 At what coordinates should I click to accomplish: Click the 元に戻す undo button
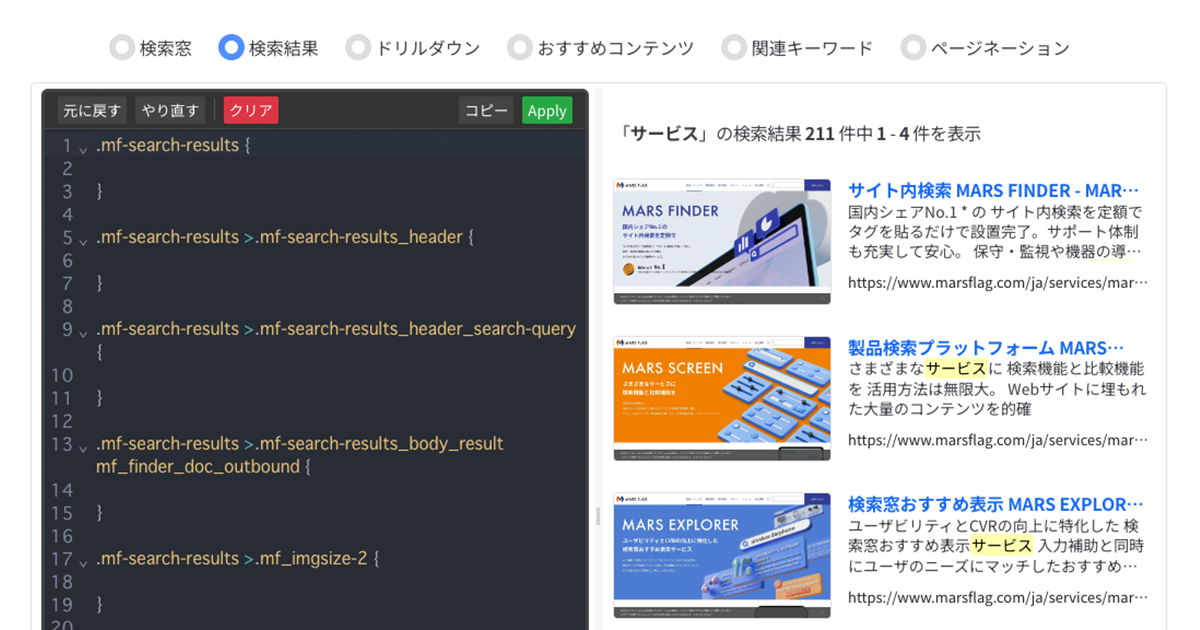click(x=92, y=110)
